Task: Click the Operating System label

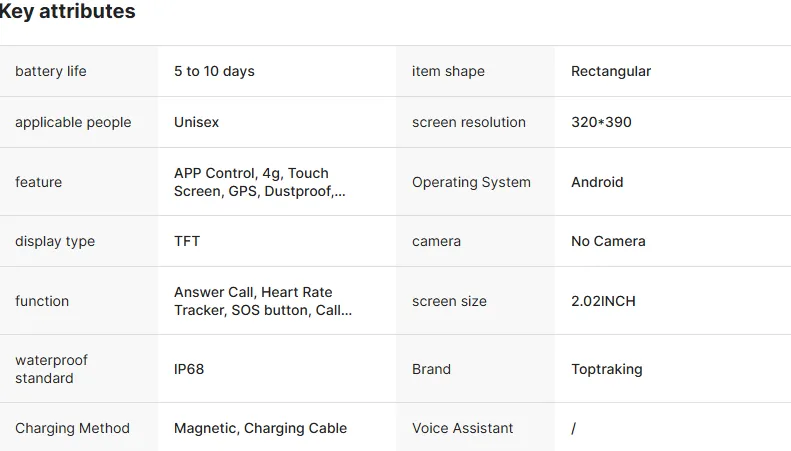Action: (471, 182)
